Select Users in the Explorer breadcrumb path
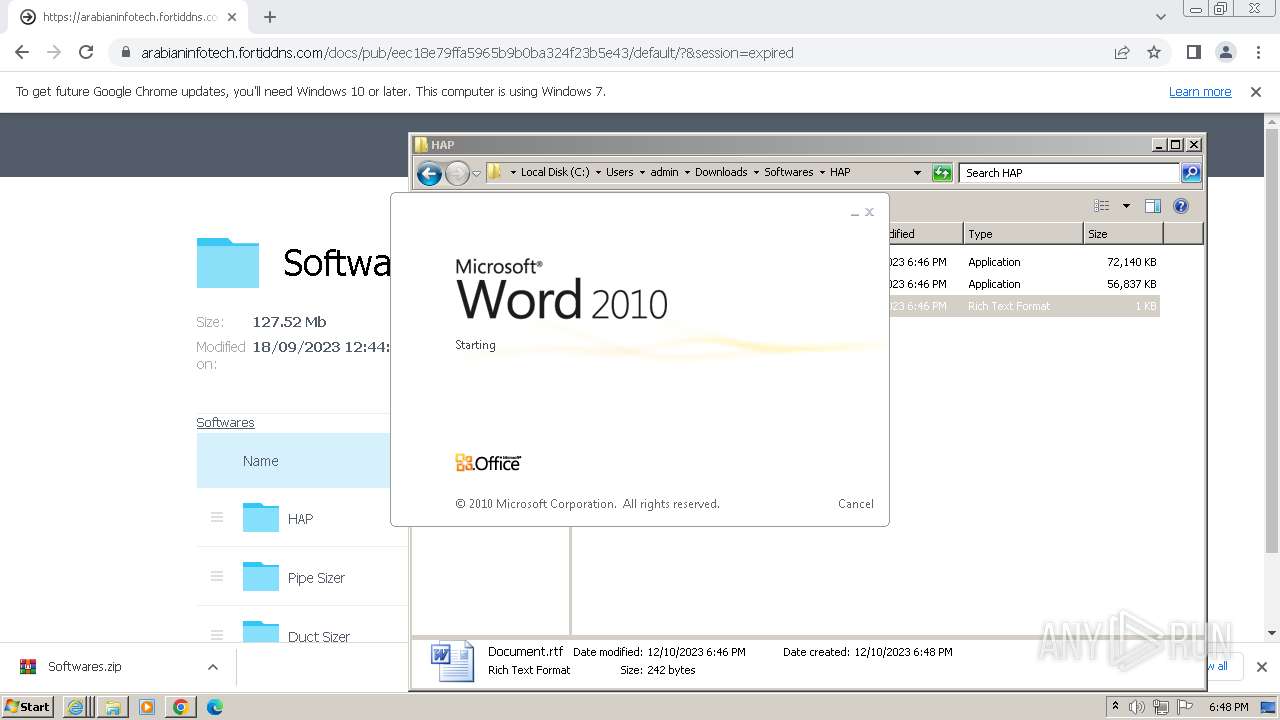This screenshot has width=1280, height=720. [619, 172]
